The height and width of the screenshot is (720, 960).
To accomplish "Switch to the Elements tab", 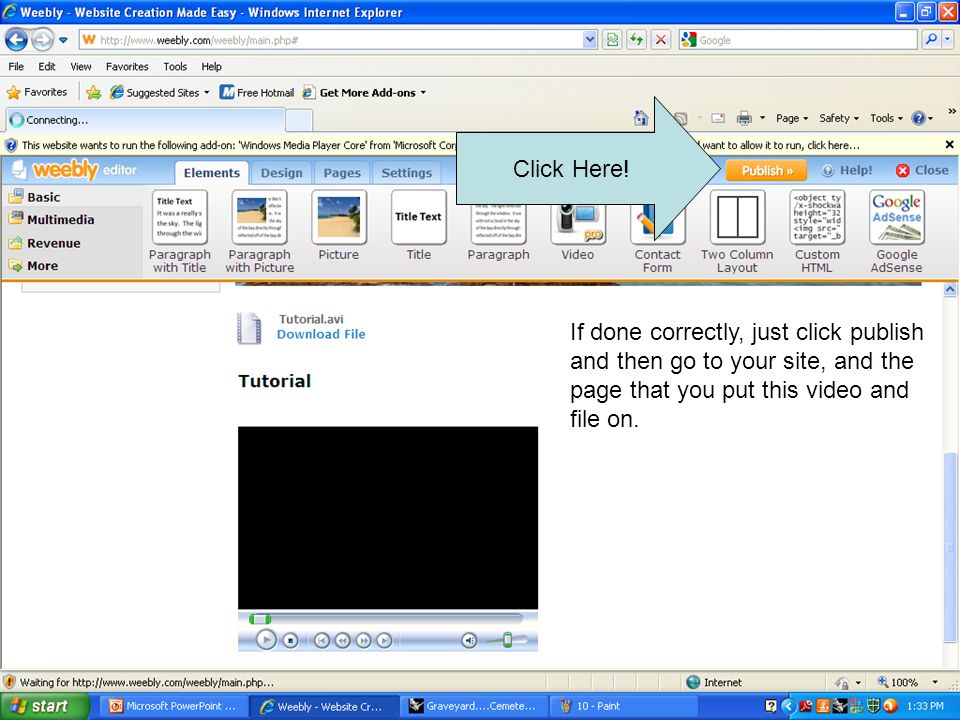I will (211, 173).
